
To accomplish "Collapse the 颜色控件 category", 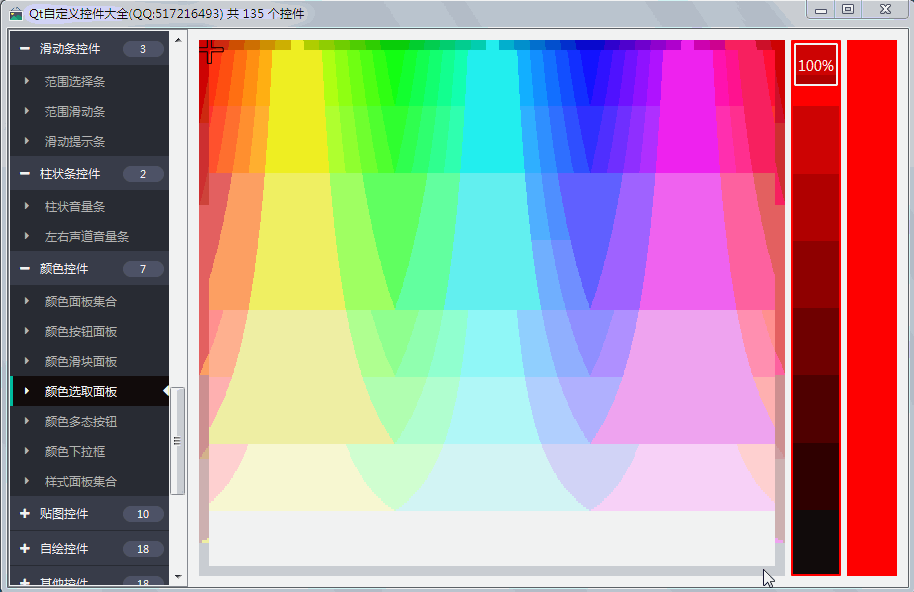I will pos(64,269).
